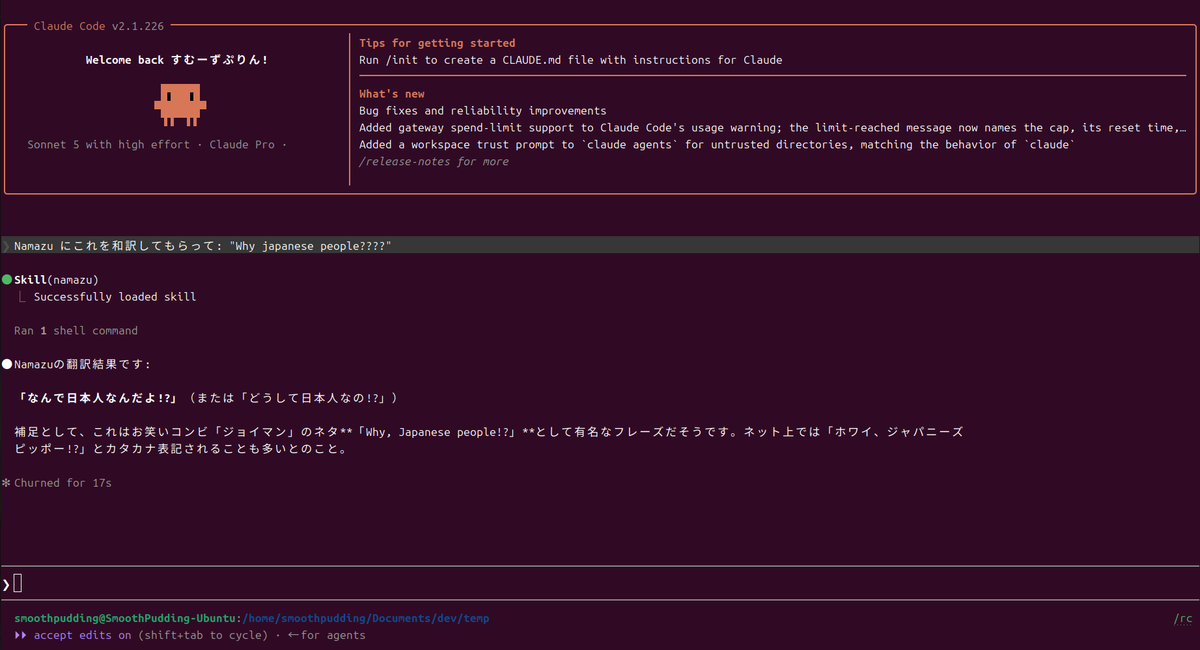Click the green bullet beside Skill(namazu)
Screen dimensions: 1200x650
[x=6, y=279]
